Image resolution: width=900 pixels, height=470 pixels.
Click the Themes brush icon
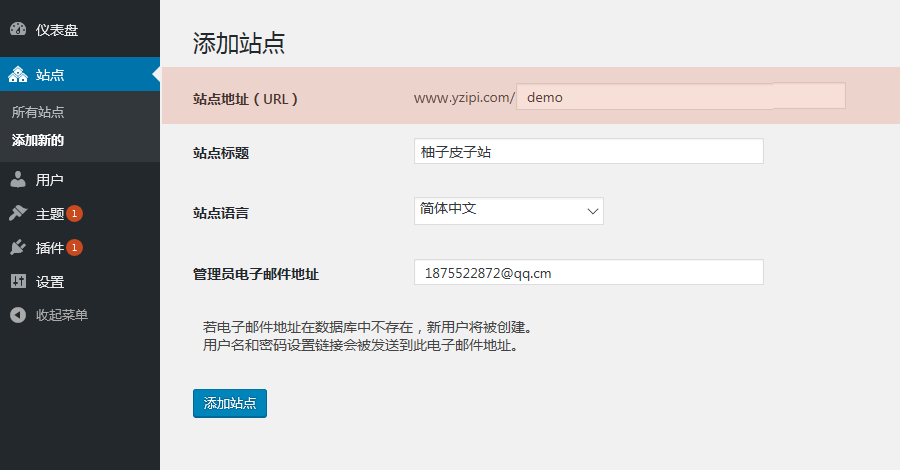tap(18, 214)
